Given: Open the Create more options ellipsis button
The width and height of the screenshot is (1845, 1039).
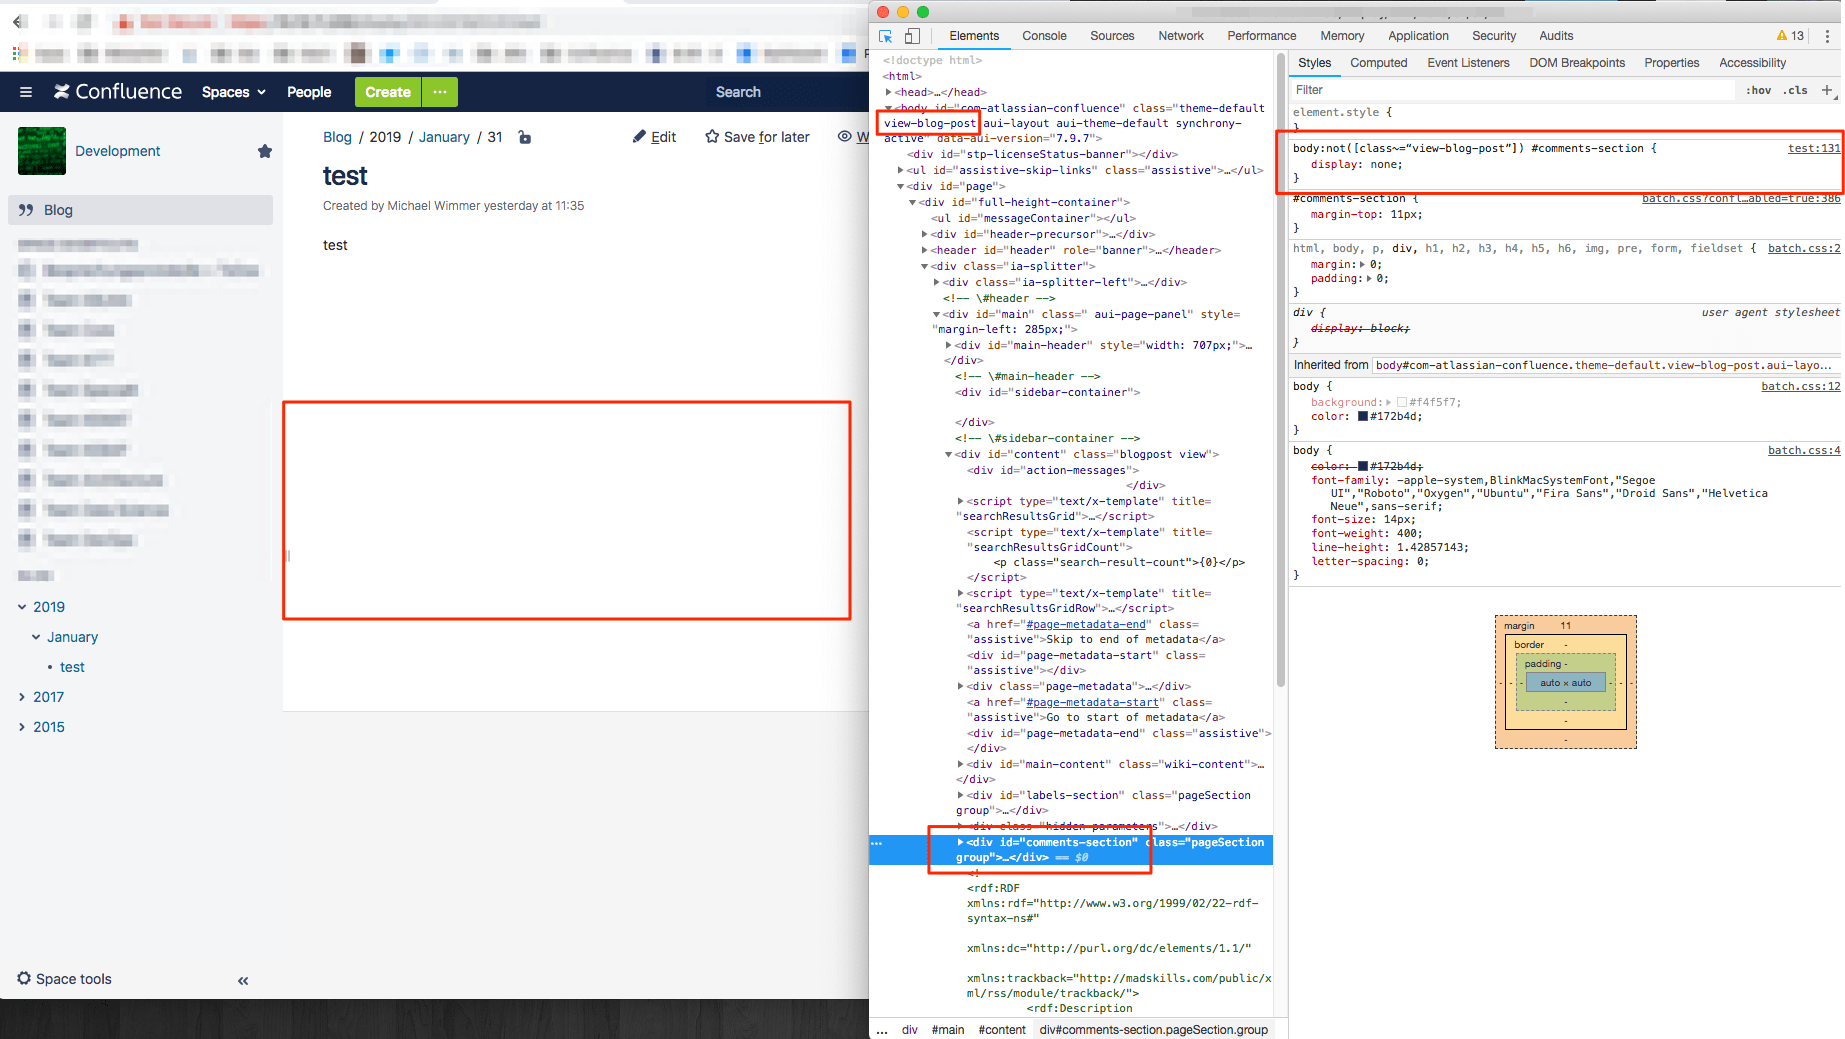Looking at the screenshot, I should pyautogui.click(x=440, y=92).
